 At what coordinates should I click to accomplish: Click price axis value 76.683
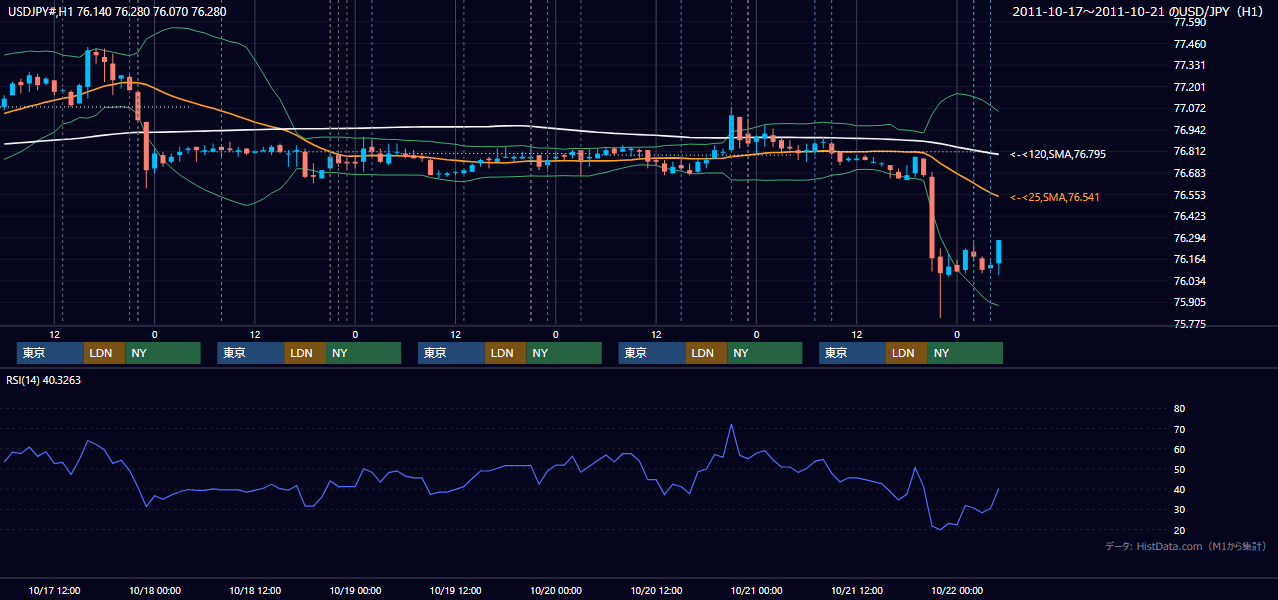click(1189, 173)
